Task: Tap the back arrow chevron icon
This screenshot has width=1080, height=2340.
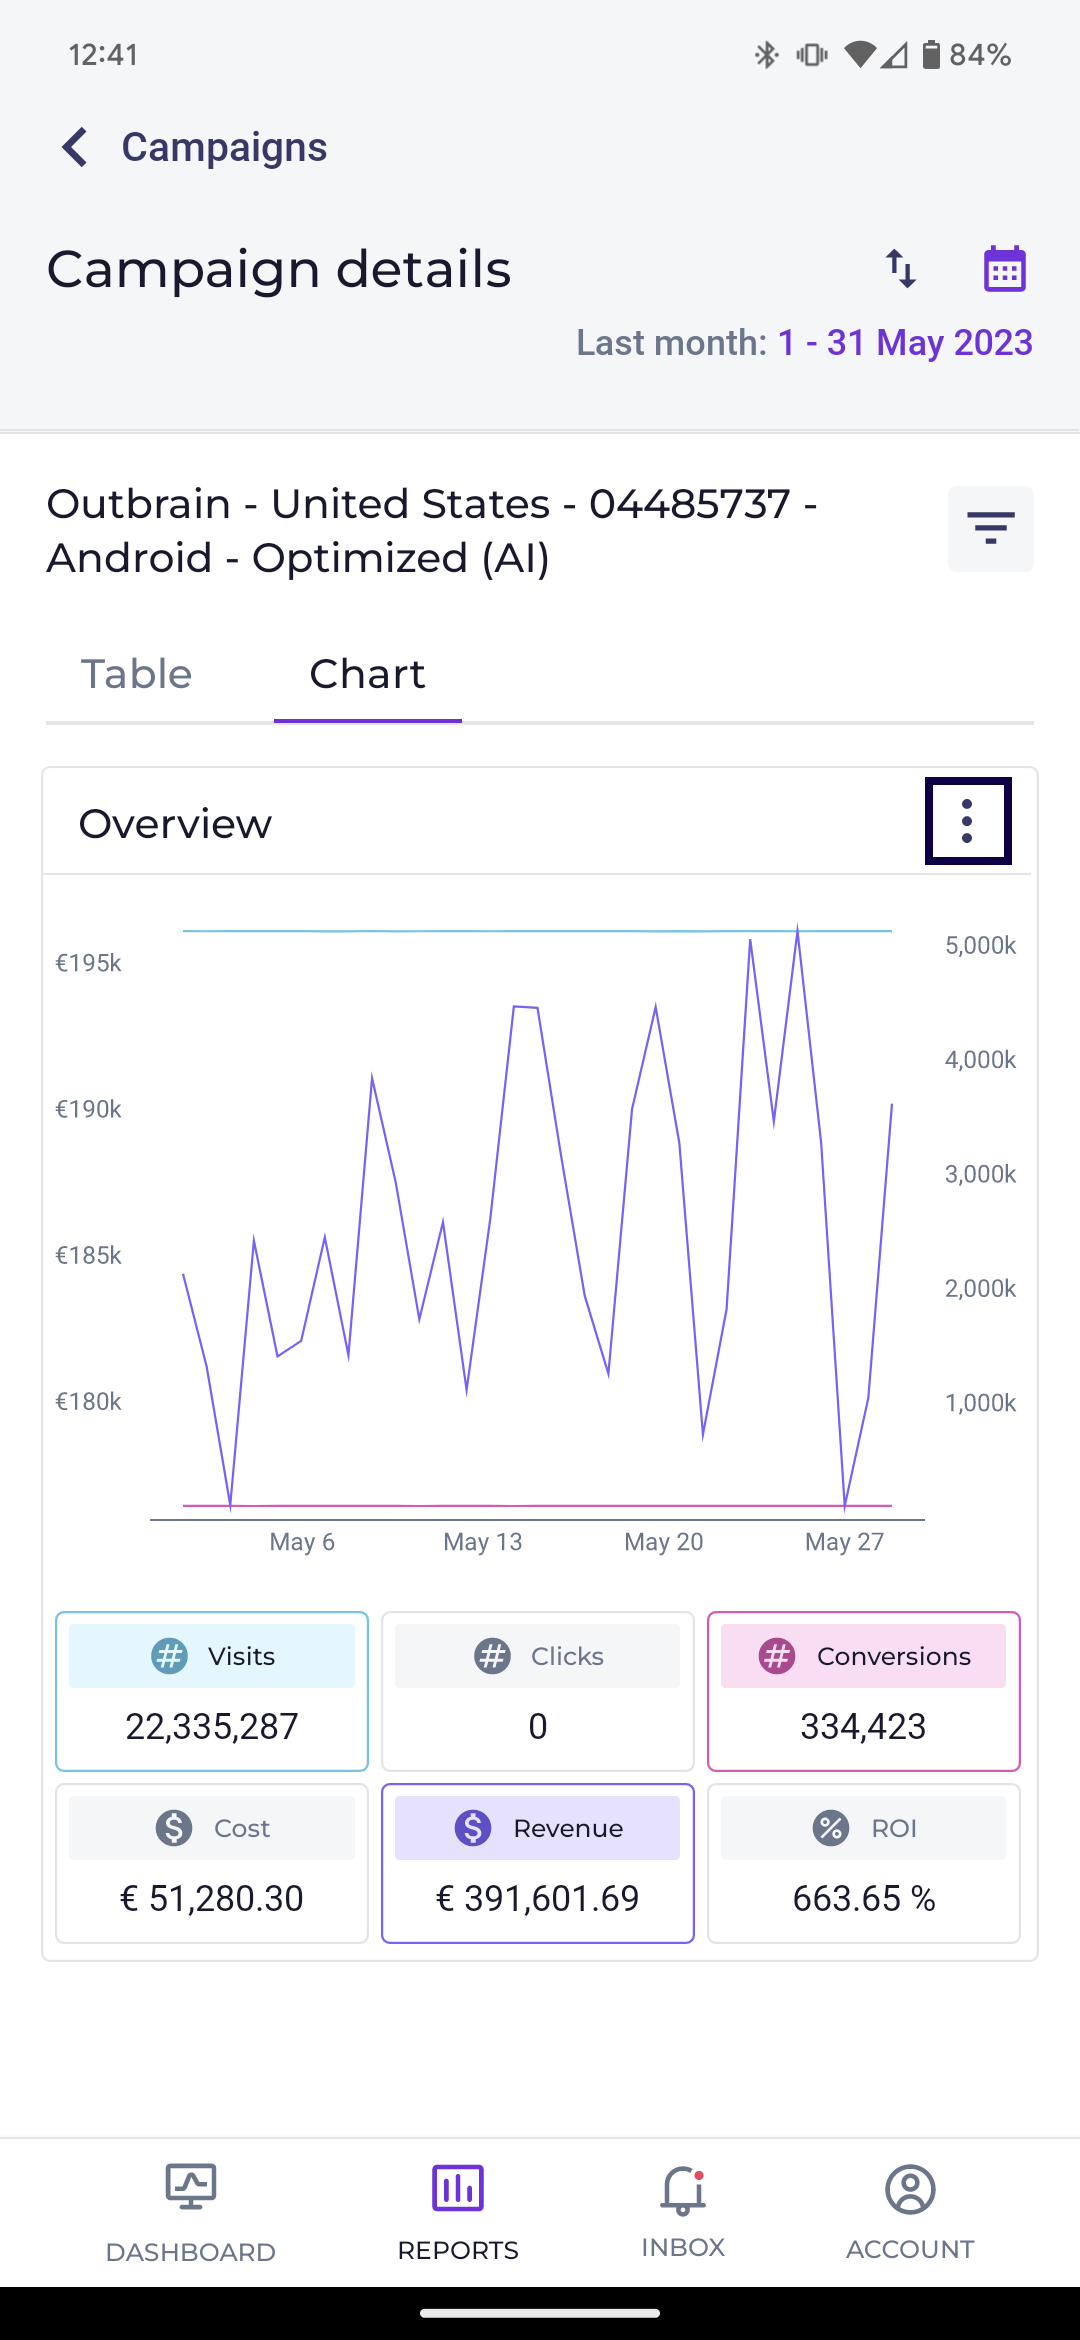Action: tap(75, 147)
